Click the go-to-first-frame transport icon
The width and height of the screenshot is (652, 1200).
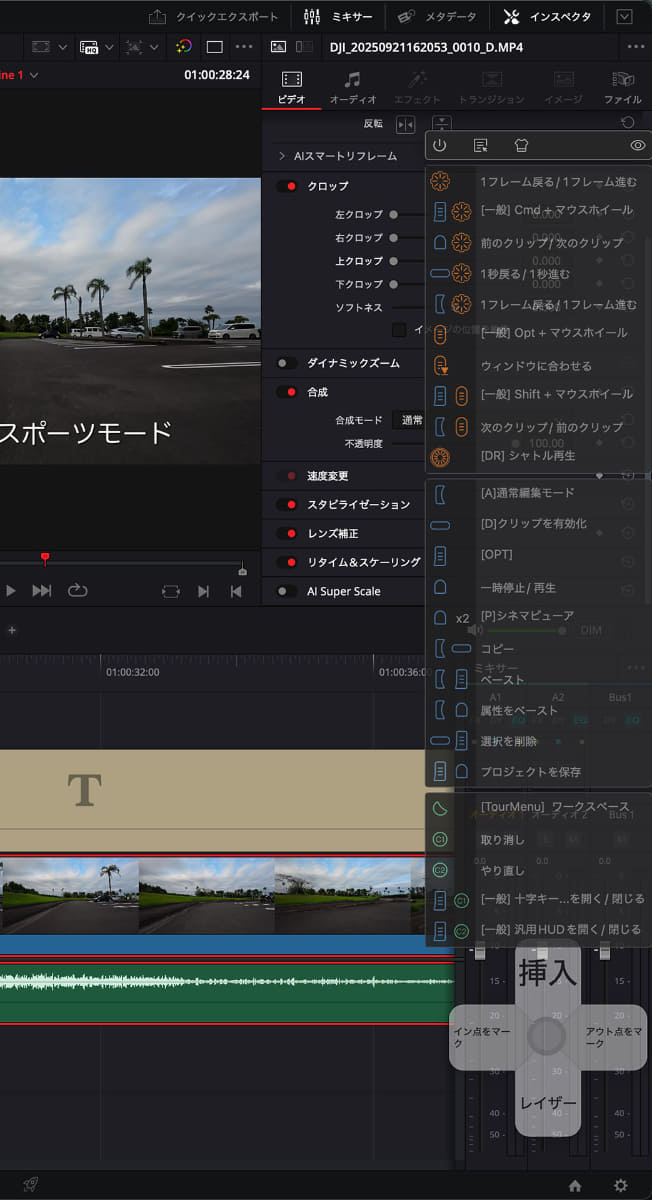(x=236, y=591)
